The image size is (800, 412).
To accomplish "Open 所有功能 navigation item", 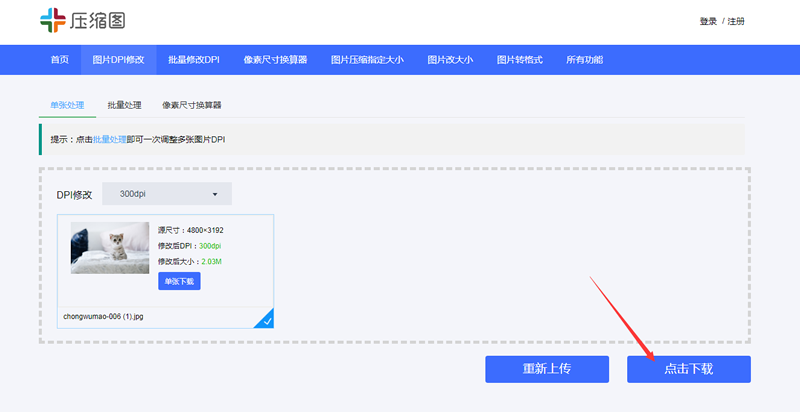I will click(584, 60).
